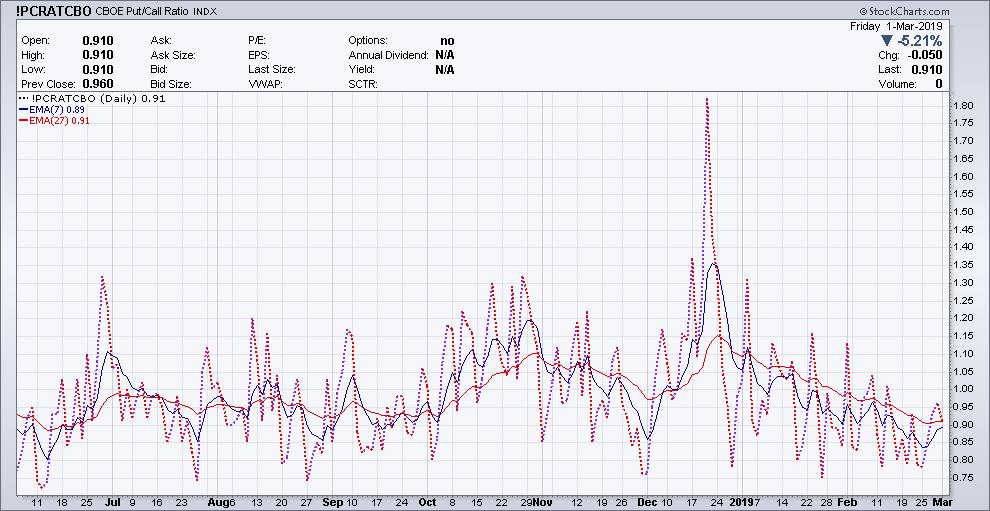Click the 1.00 level on price axis
Viewport: 990px width, 511px height.
[x=963, y=389]
